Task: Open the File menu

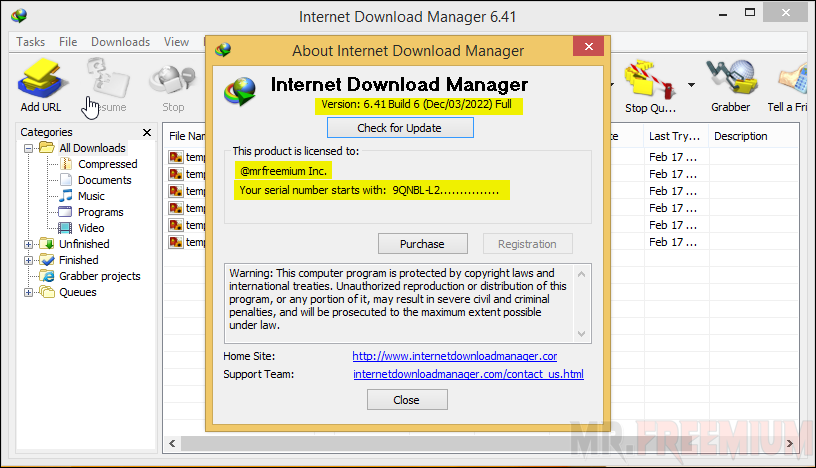Action: (x=68, y=42)
